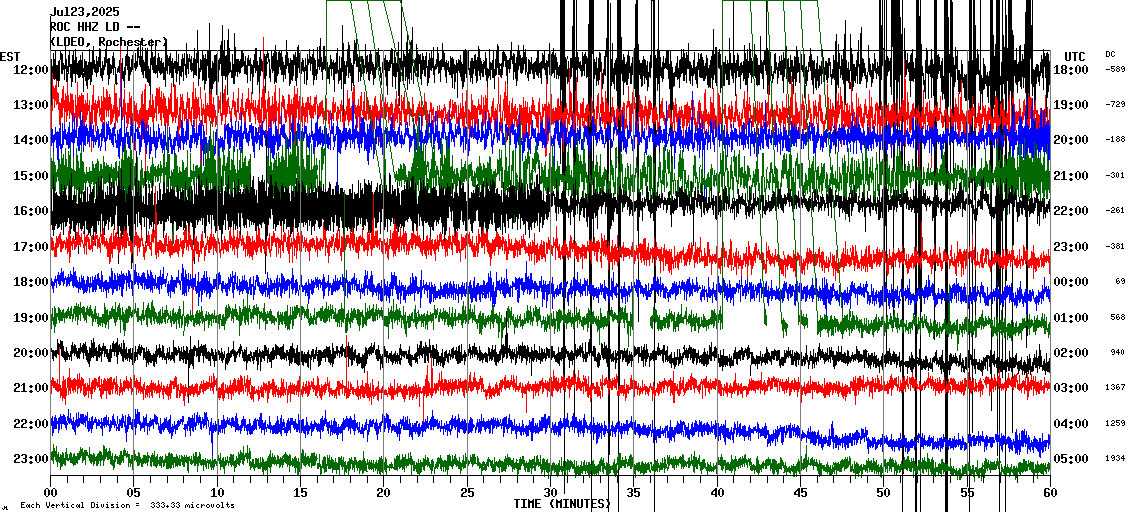Click the Each Vertical Division scale note
This screenshot has height=519, width=1130.
coord(127,506)
